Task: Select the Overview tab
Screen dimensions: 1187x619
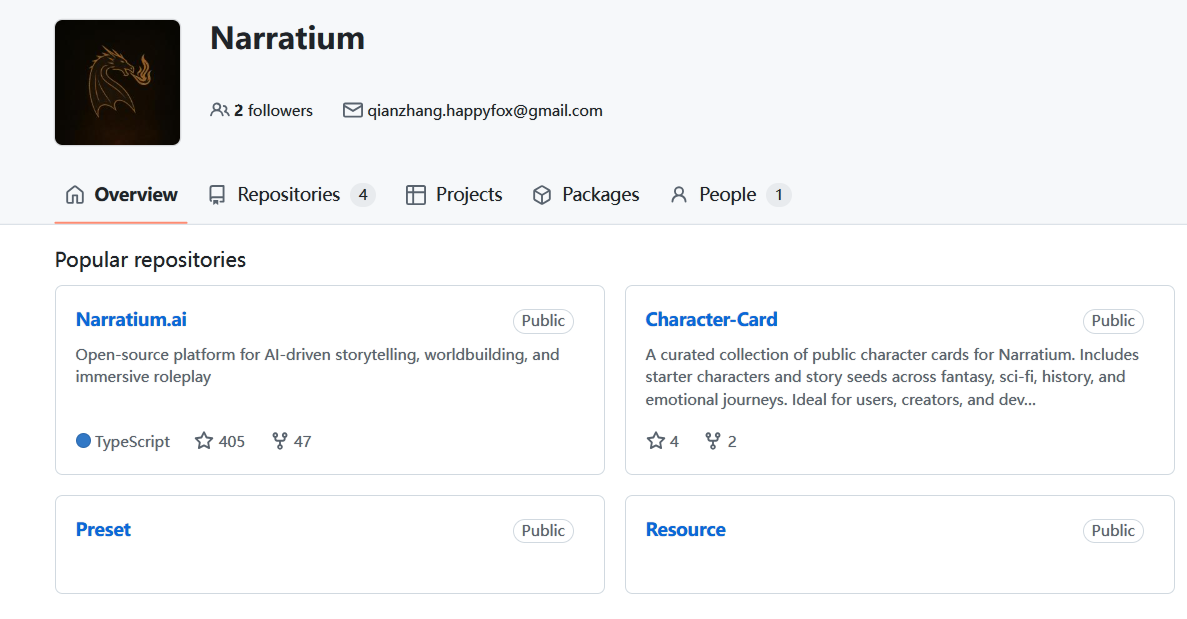Action: pyautogui.click(x=121, y=194)
